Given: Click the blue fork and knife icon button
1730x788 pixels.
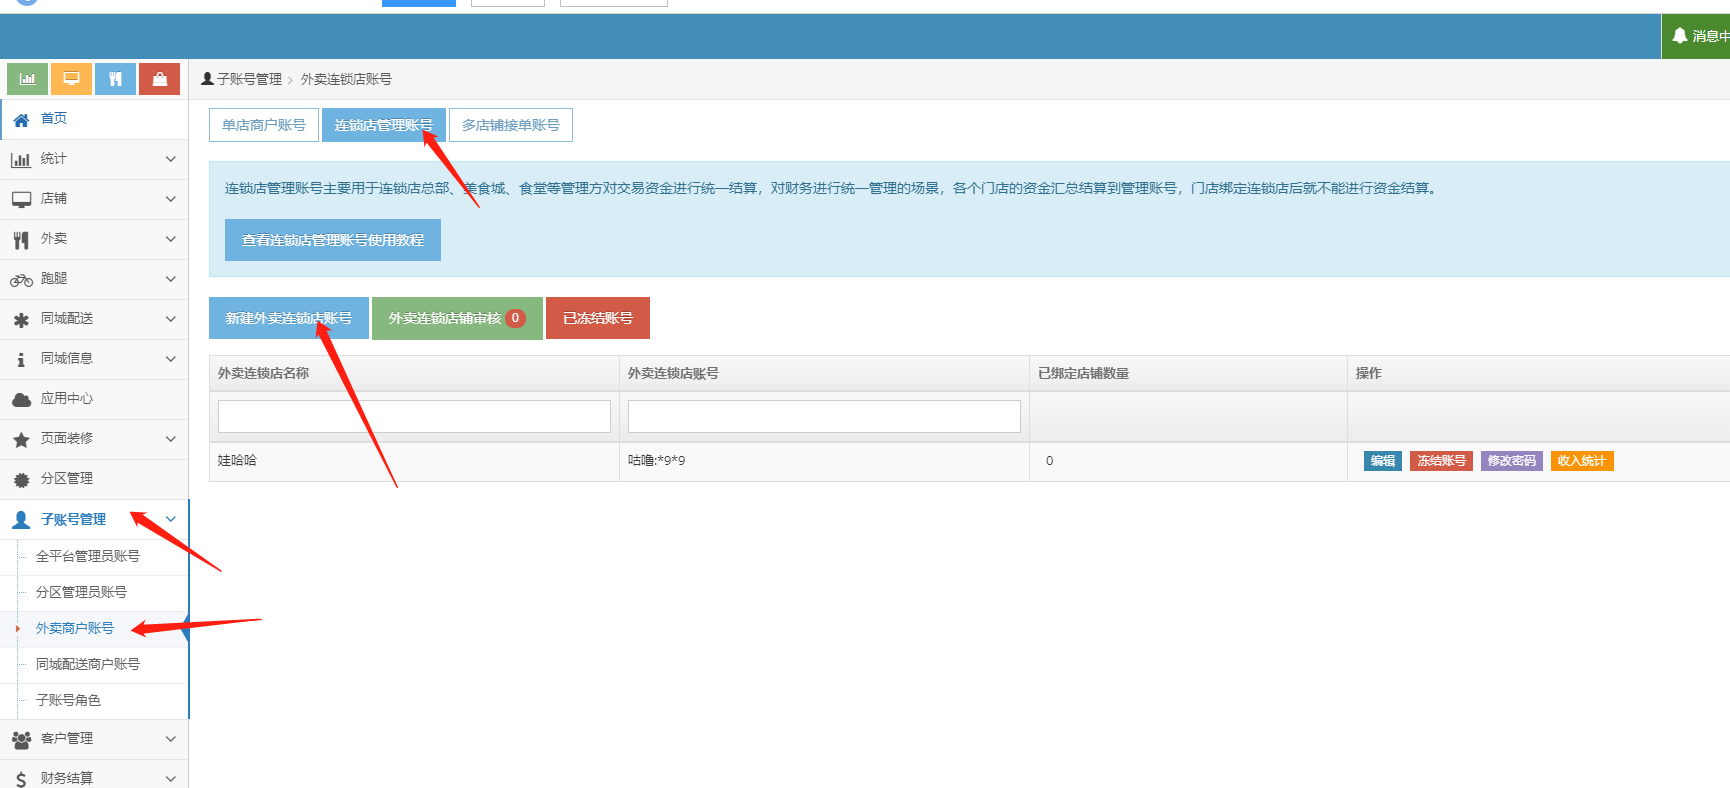Looking at the screenshot, I should 116,79.
